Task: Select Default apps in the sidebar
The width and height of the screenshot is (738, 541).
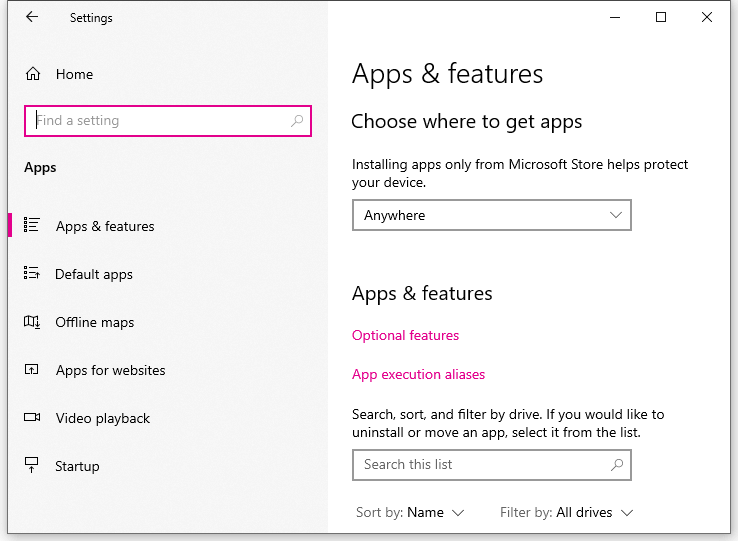Action: [x=94, y=274]
